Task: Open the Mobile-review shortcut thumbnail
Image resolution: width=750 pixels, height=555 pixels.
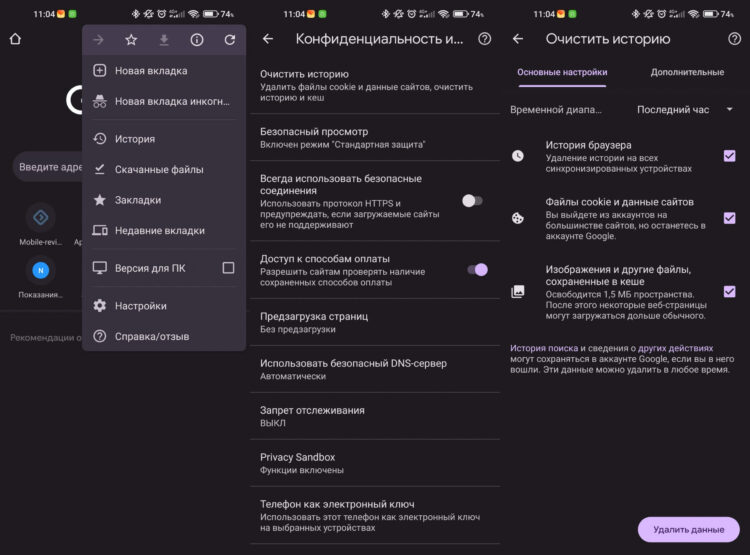Action: (x=41, y=218)
